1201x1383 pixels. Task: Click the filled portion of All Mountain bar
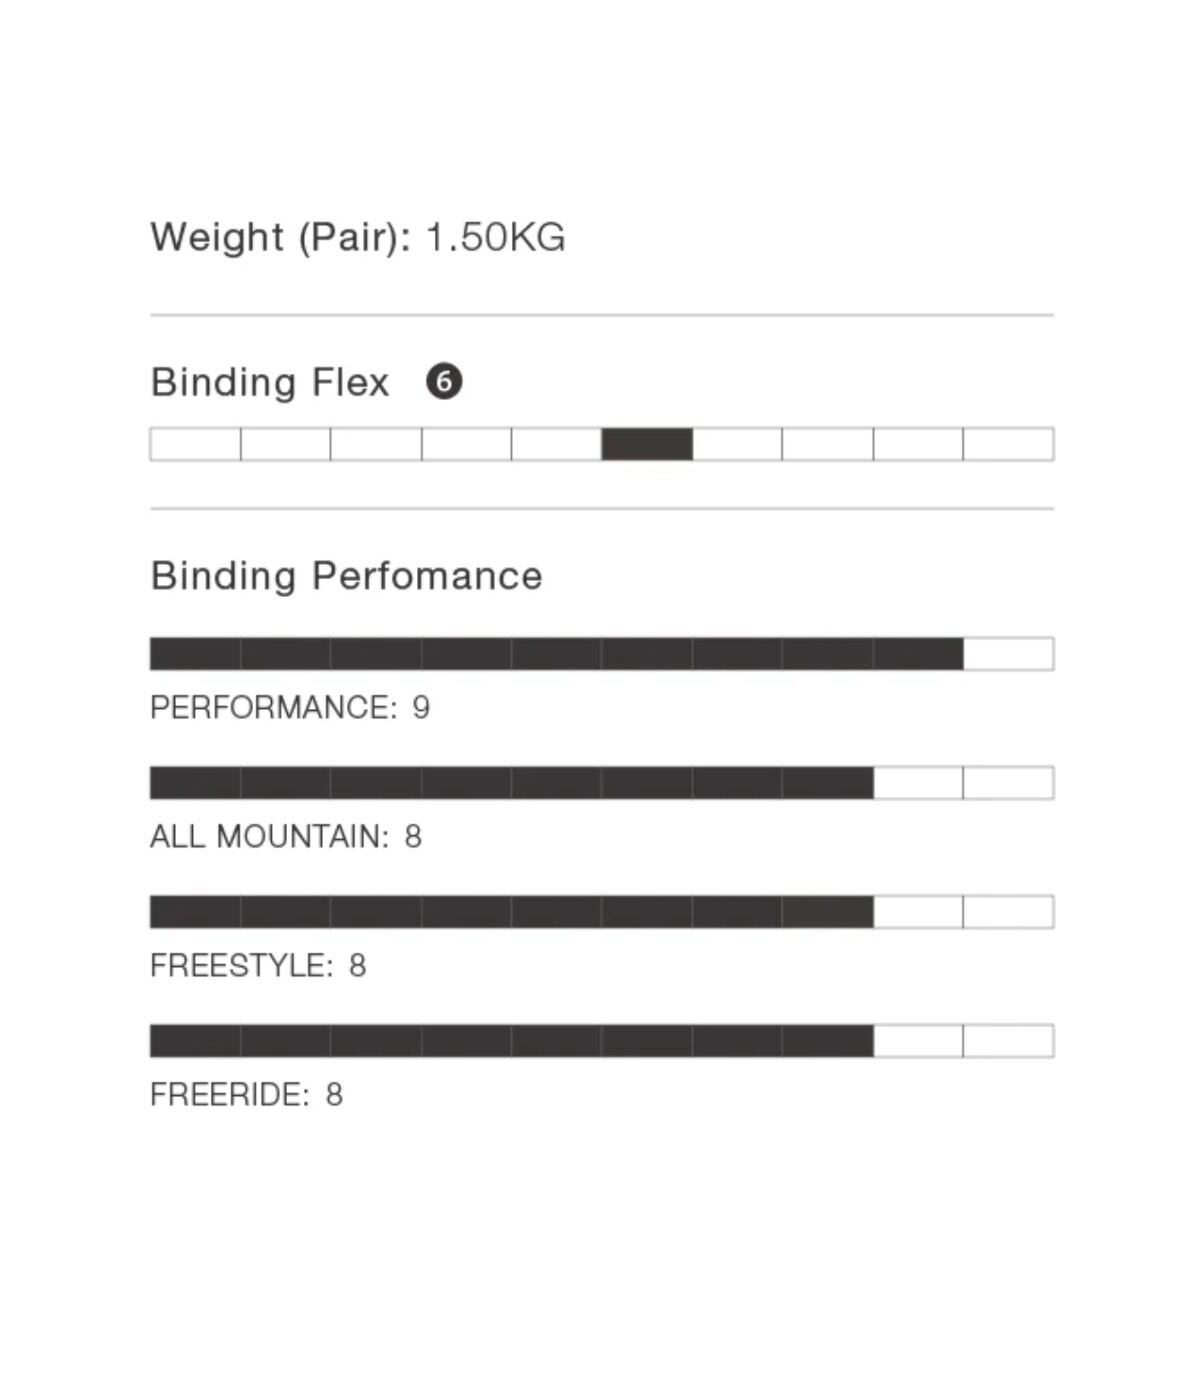tap(512, 783)
